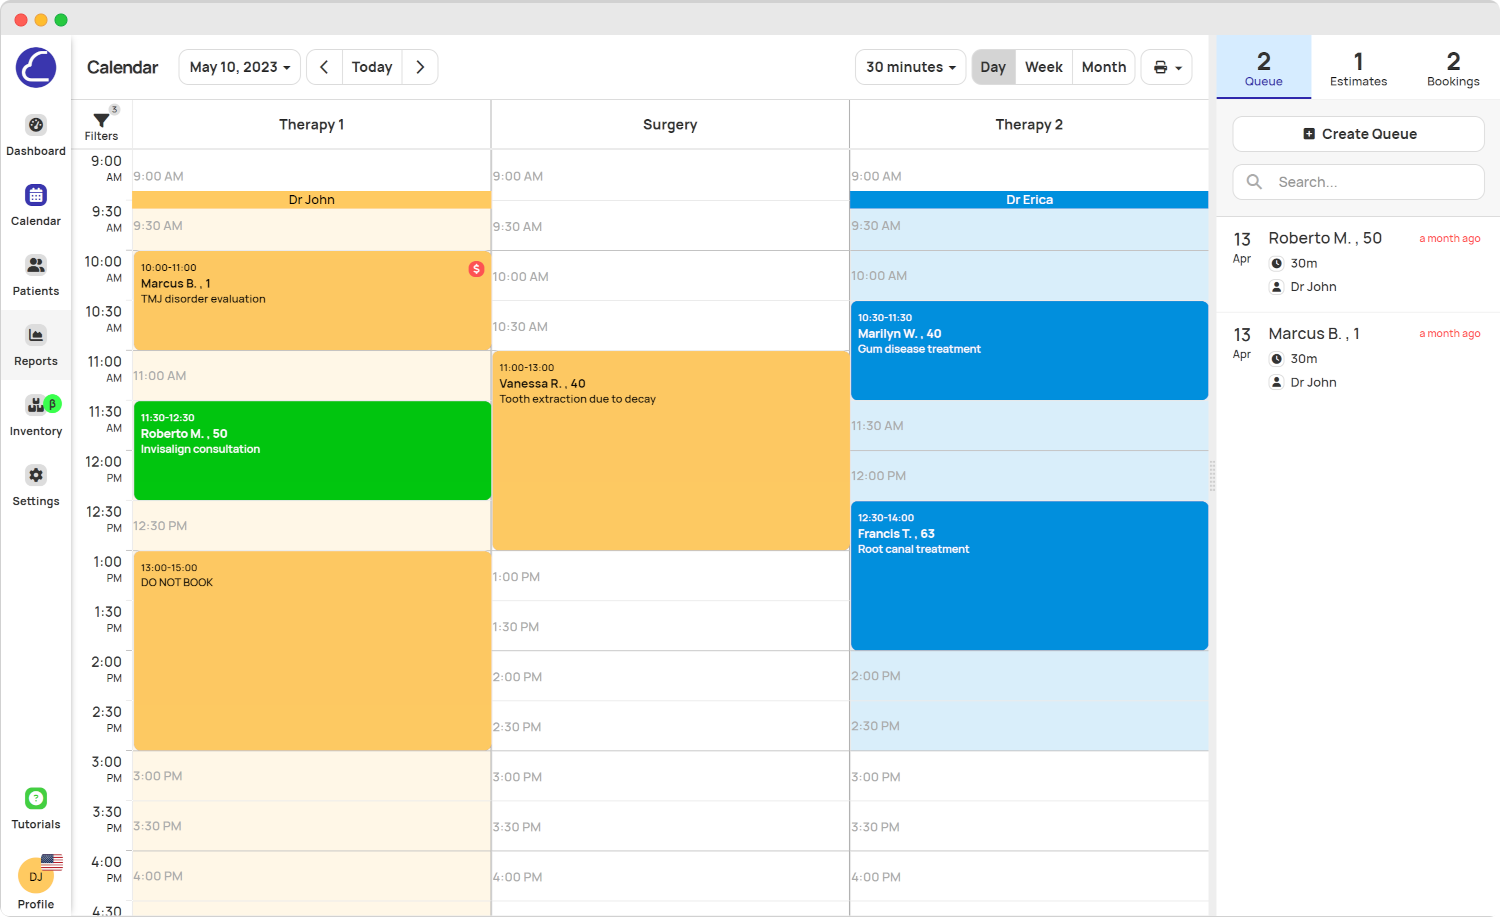The height and width of the screenshot is (917, 1500).
Task: Open the Patients section
Action: click(x=36, y=275)
